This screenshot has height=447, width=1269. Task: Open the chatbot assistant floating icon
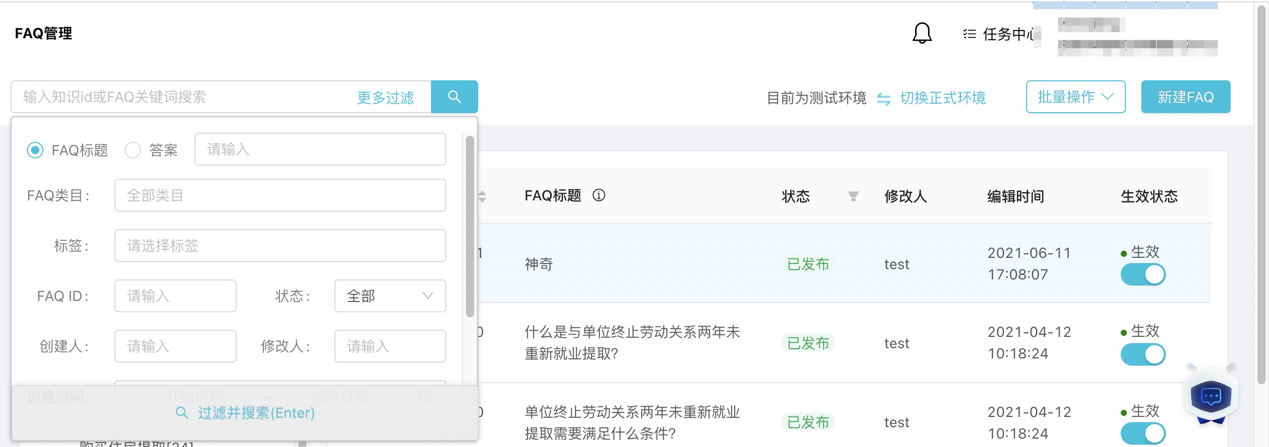(1211, 397)
